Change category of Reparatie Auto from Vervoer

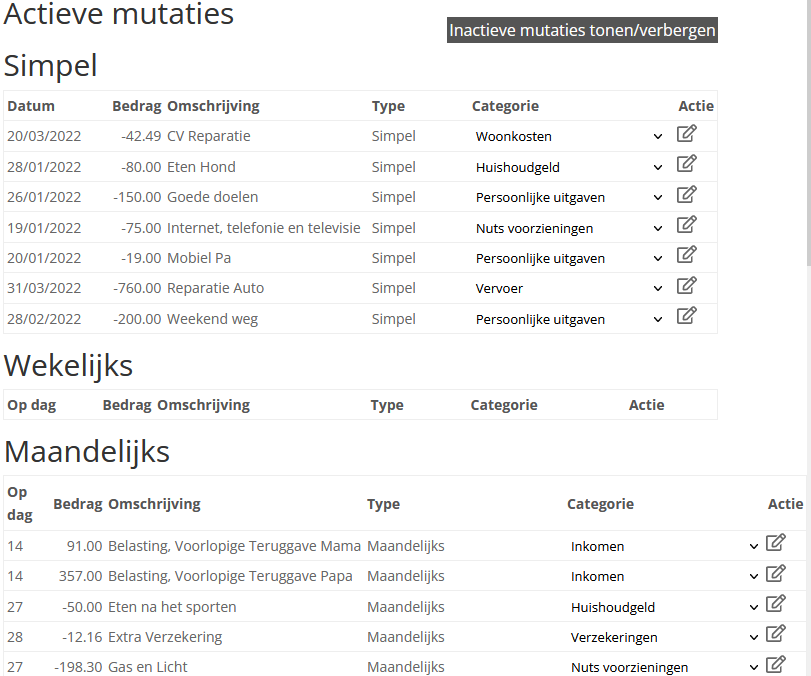[568, 289]
